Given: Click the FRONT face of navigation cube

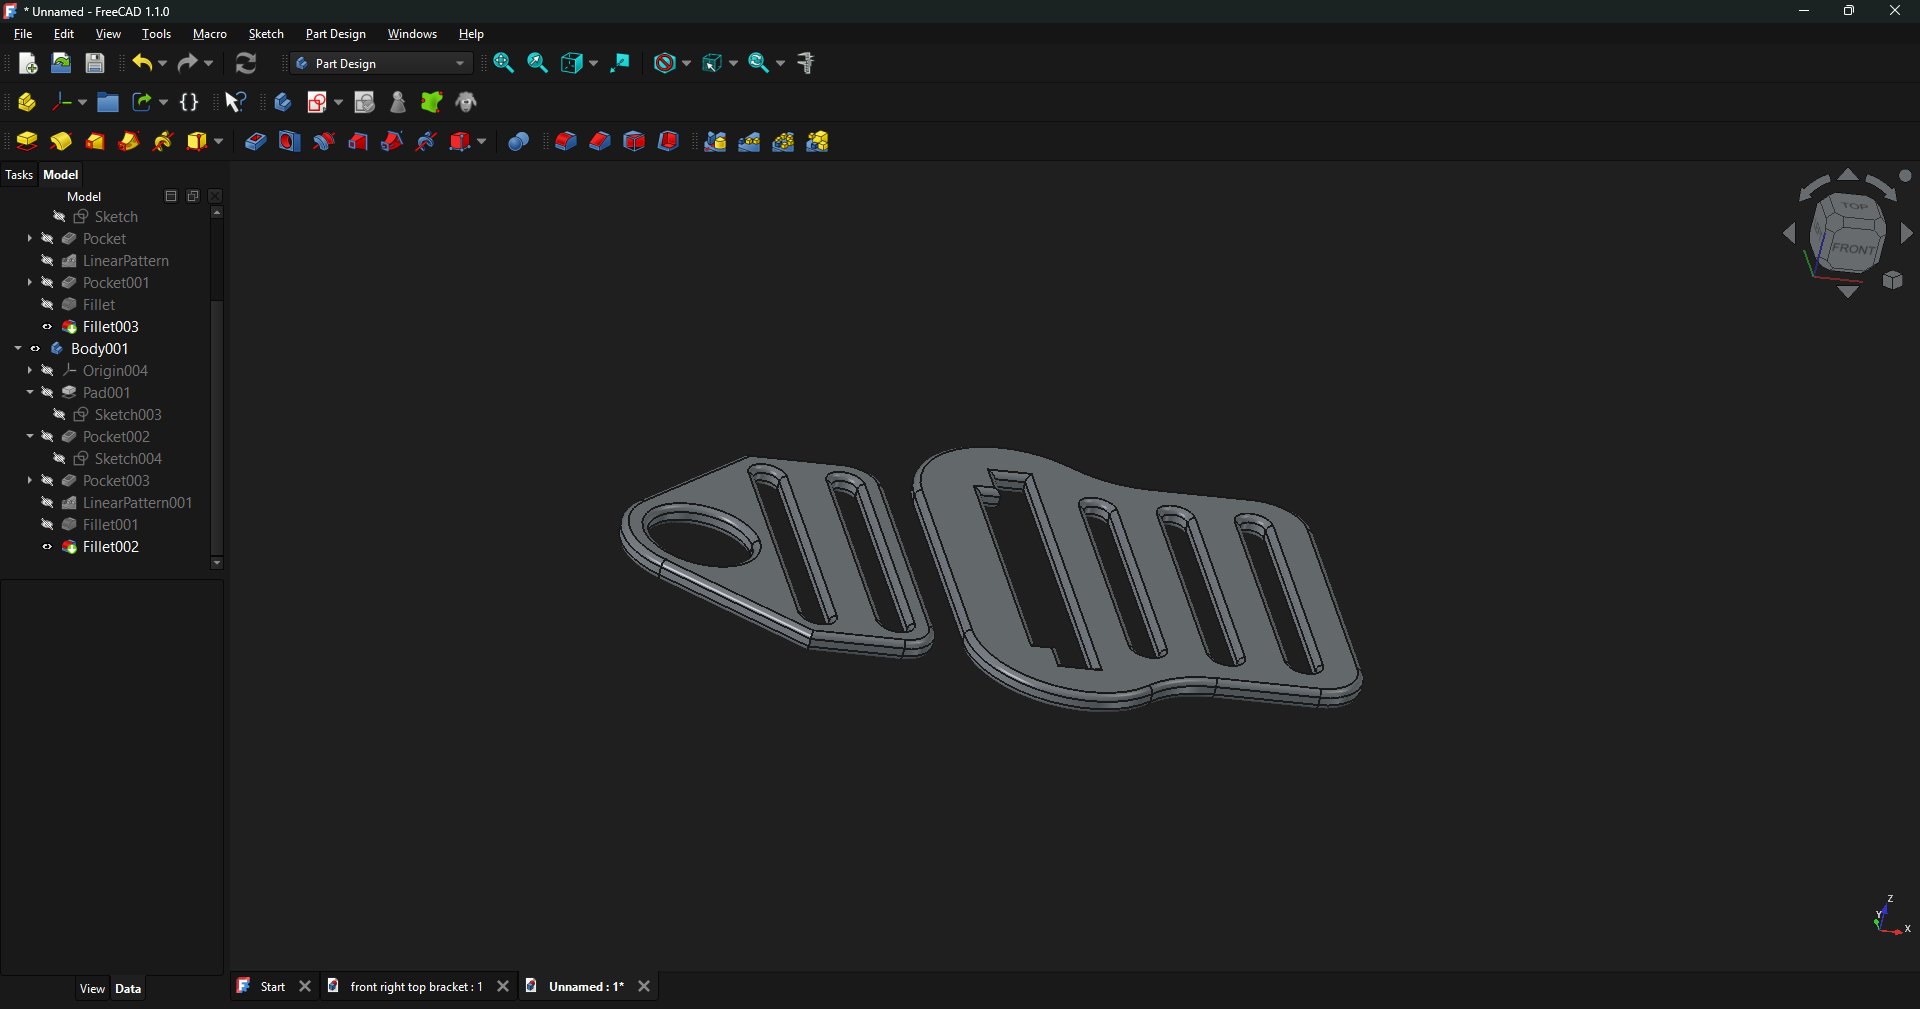Looking at the screenshot, I should tap(1853, 248).
